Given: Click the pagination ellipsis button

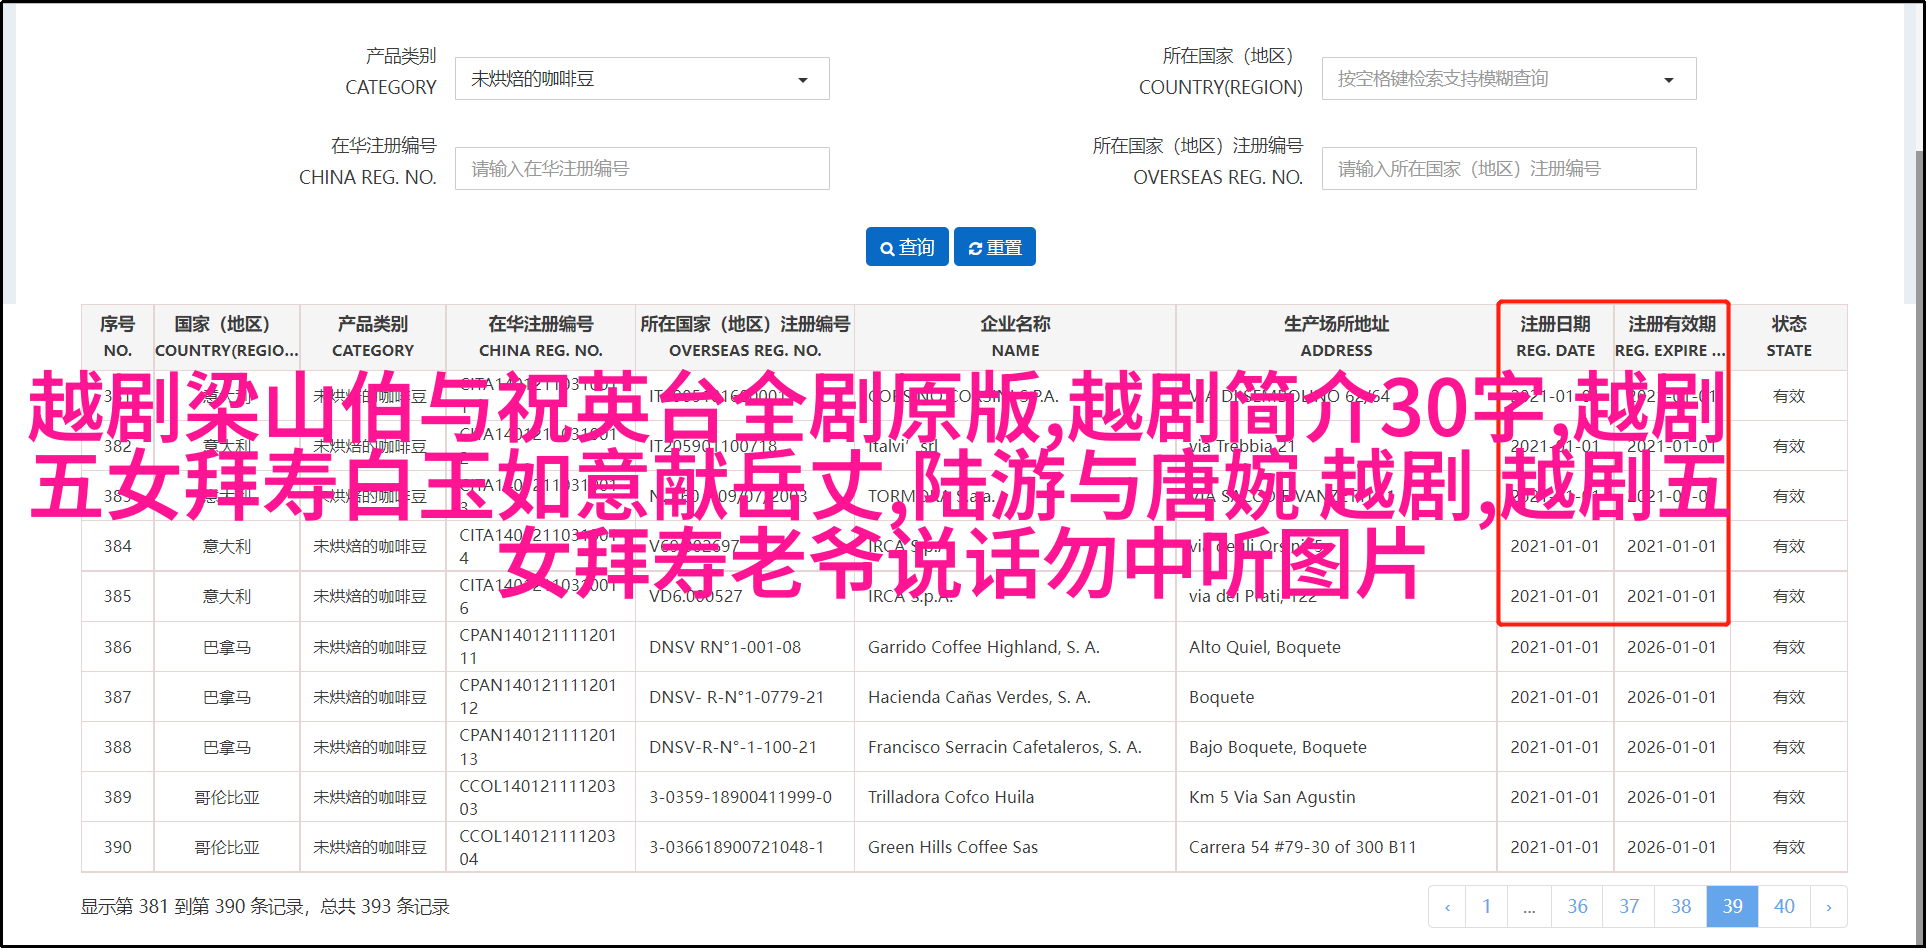Looking at the screenshot, I should (1529, 907).
